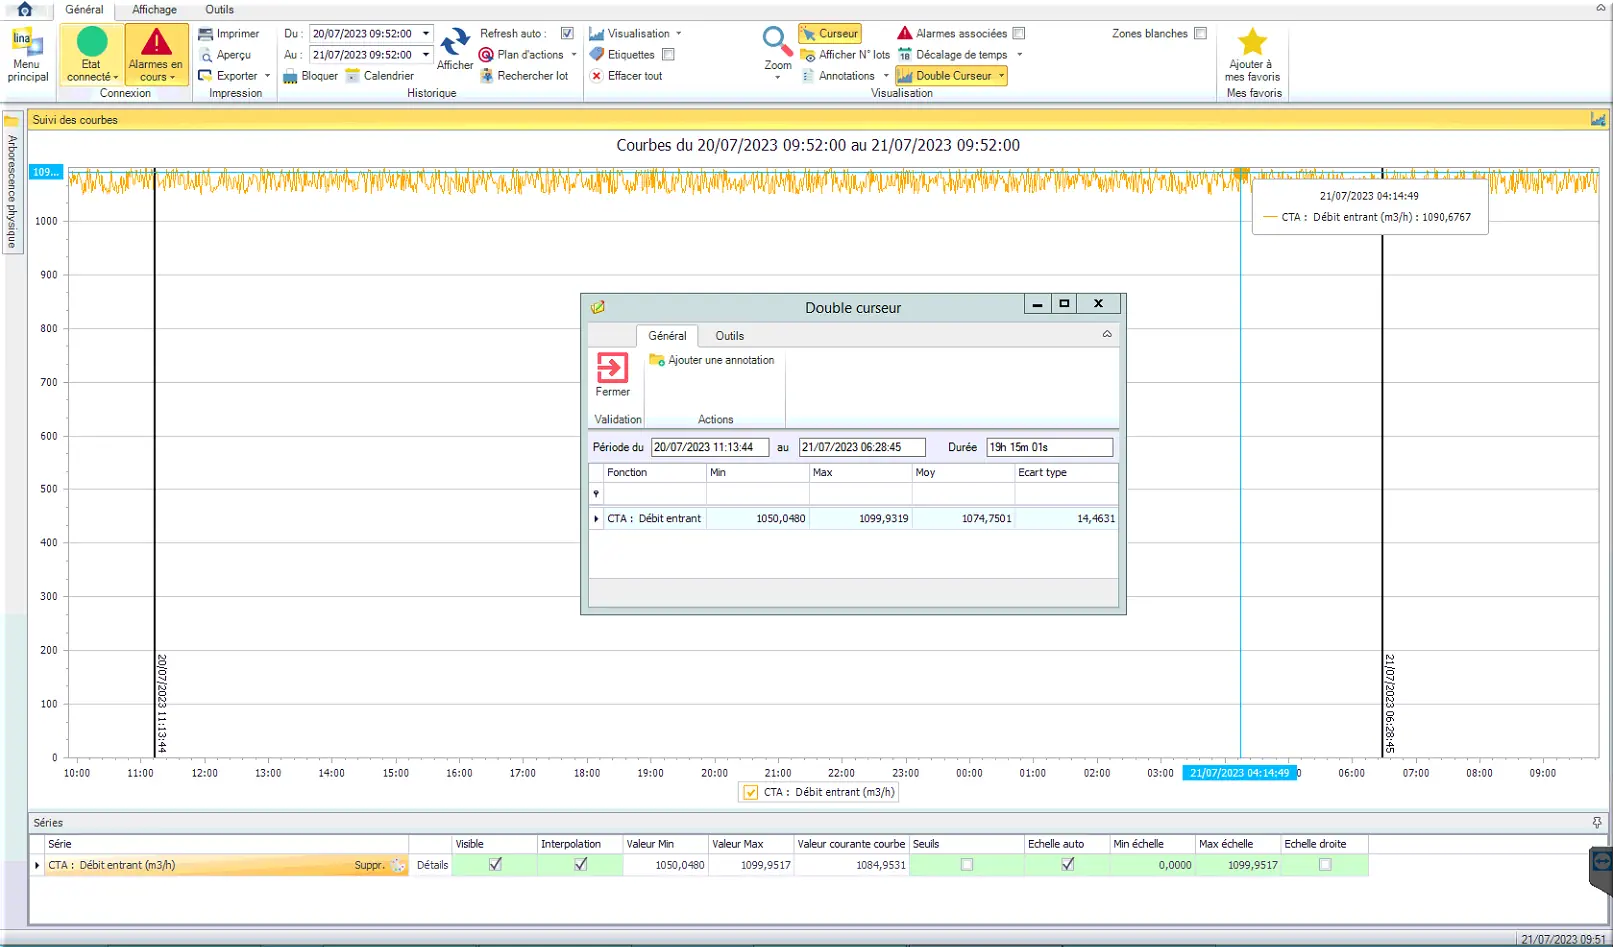Image resolution: width=1613 pixels, height=947 pixels.
Task: Toggle the Etiquettes checkbox
Action: pos(668,55)
